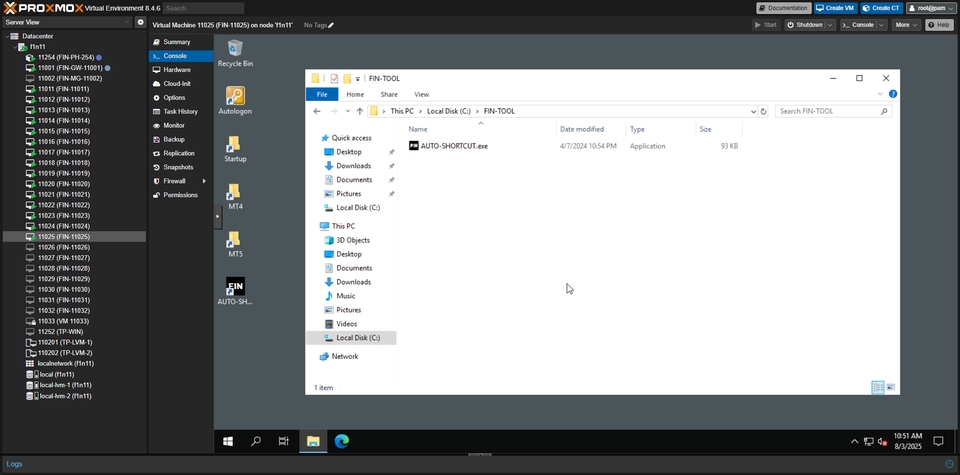Click Downloads under Quick access
Image resolution: width=960 pixels, height=475 pixels.
(x=353, y=166)
